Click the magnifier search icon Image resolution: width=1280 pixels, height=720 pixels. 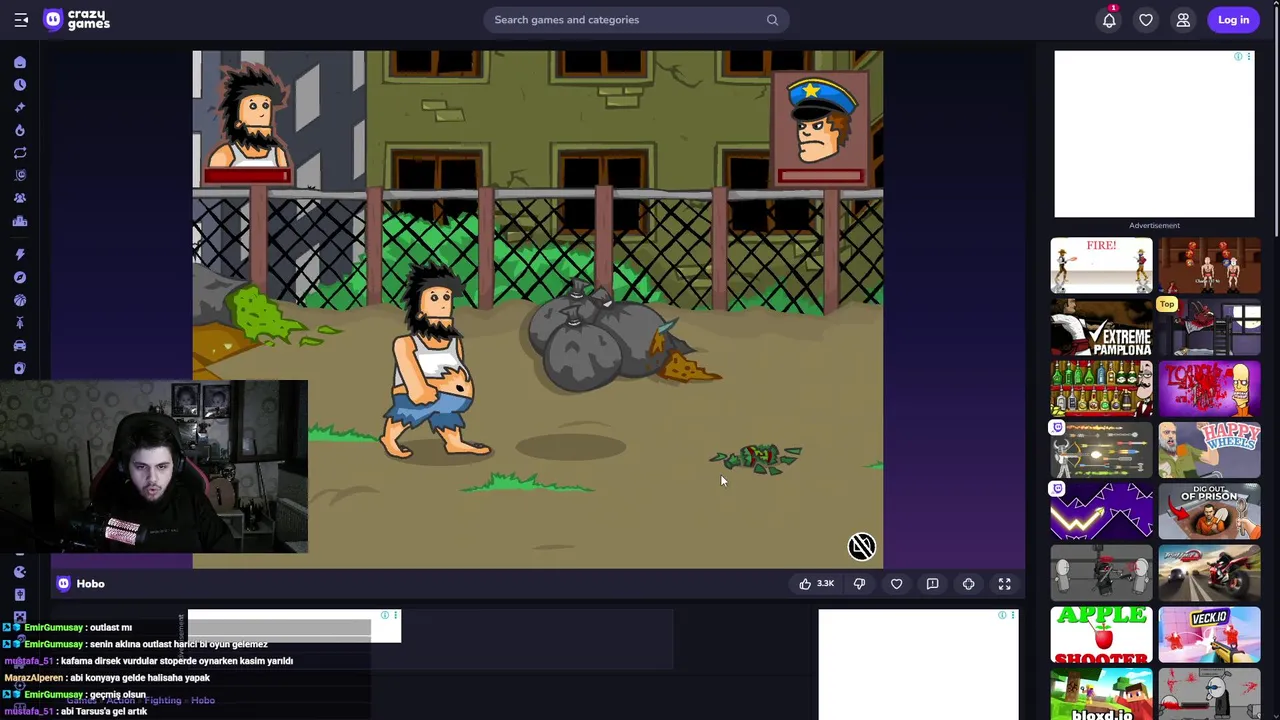pyautogui.click(x=772, y=20)
